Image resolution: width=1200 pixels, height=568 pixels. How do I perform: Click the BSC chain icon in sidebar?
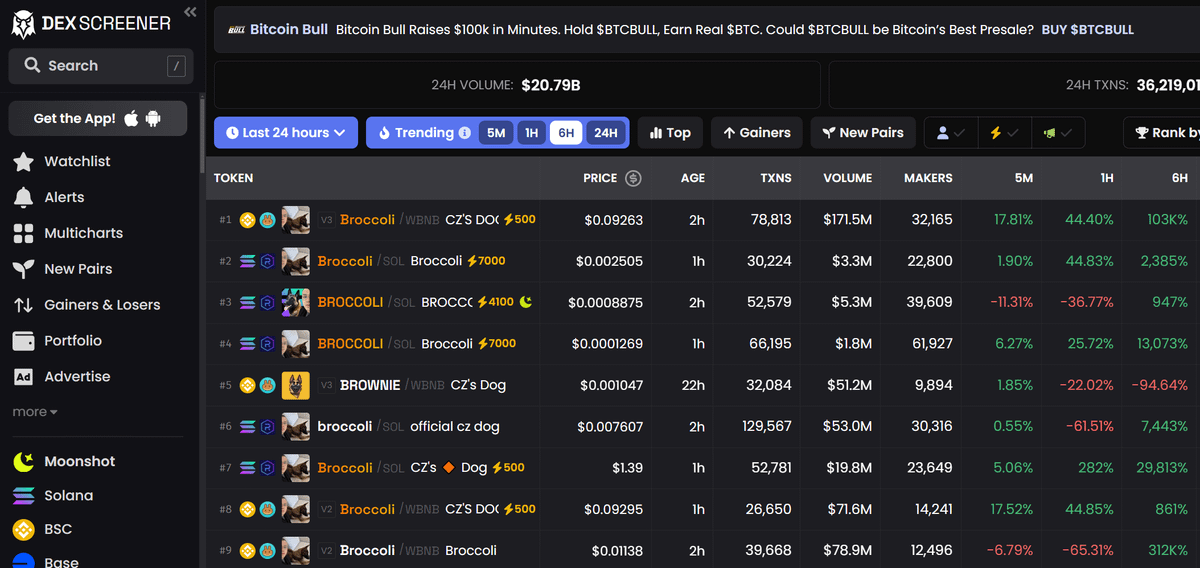[23, 529]
